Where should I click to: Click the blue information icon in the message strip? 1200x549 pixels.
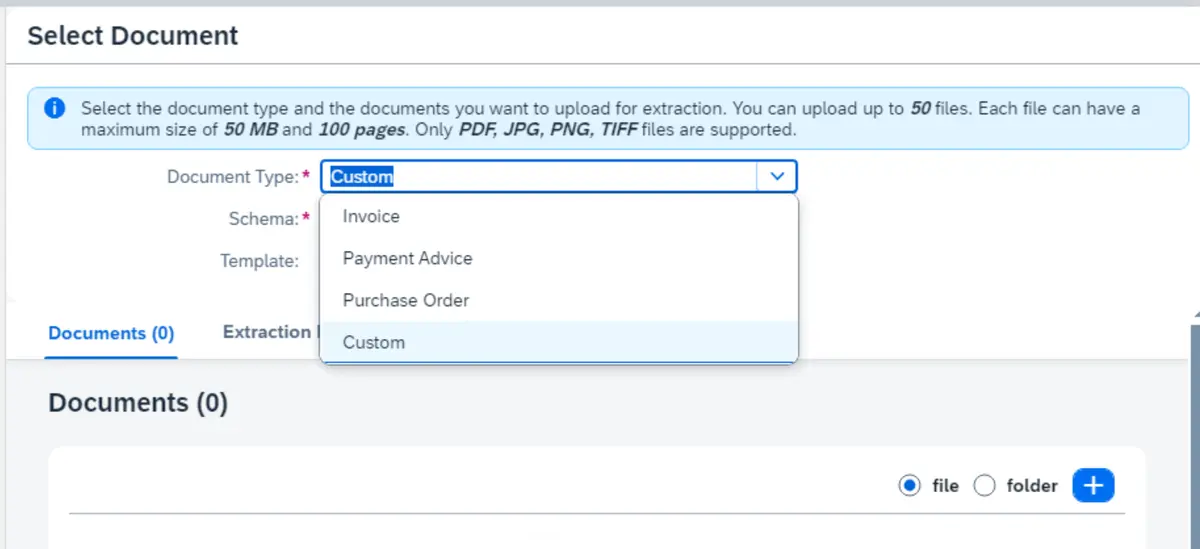pos(55,108)
